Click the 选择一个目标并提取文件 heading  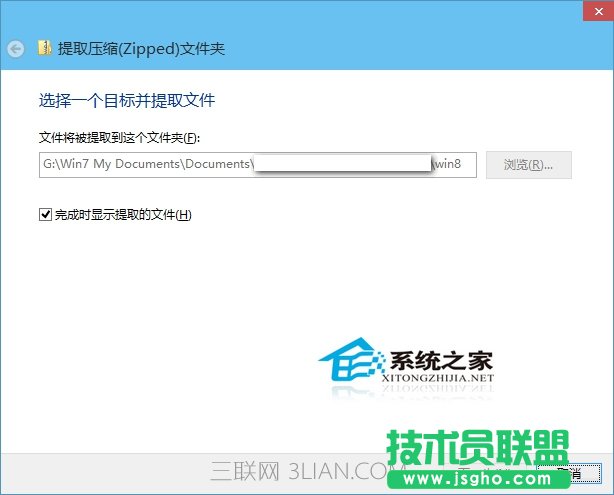tap(127, 101)
